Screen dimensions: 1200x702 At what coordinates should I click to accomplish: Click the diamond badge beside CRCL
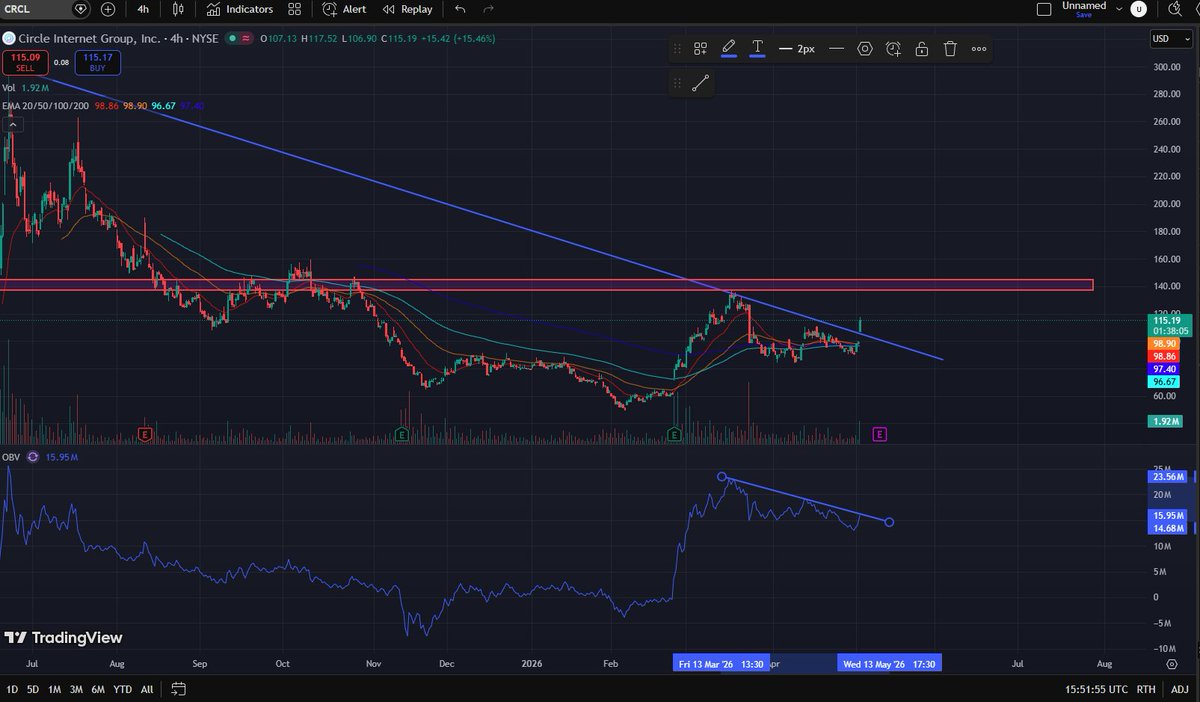click(81, 9)
